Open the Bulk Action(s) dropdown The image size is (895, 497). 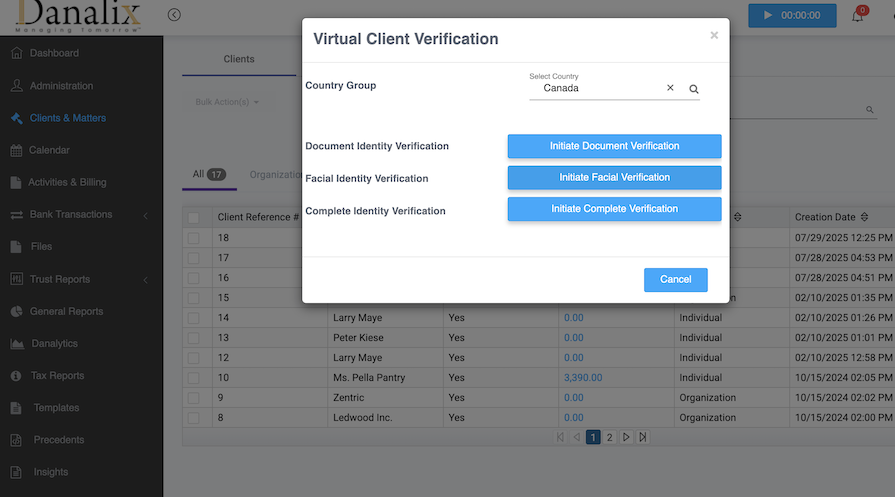click(227, 102)
